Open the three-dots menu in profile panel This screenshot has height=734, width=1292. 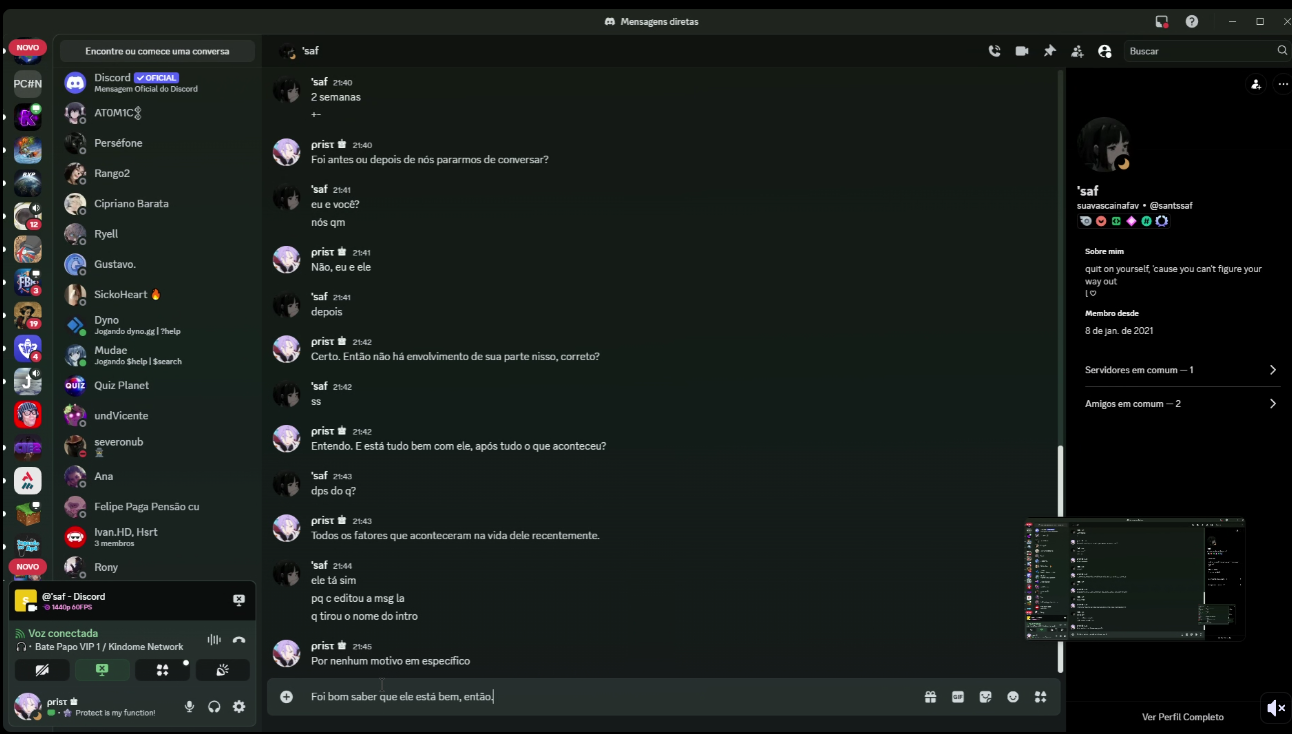pos(1283,84)
